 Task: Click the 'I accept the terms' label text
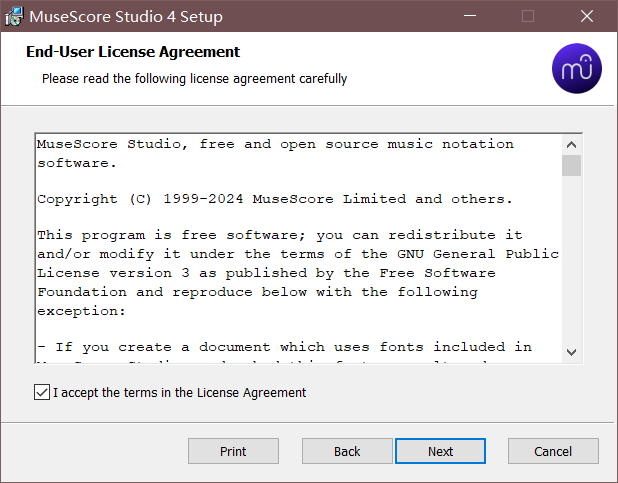coord(179,393)
